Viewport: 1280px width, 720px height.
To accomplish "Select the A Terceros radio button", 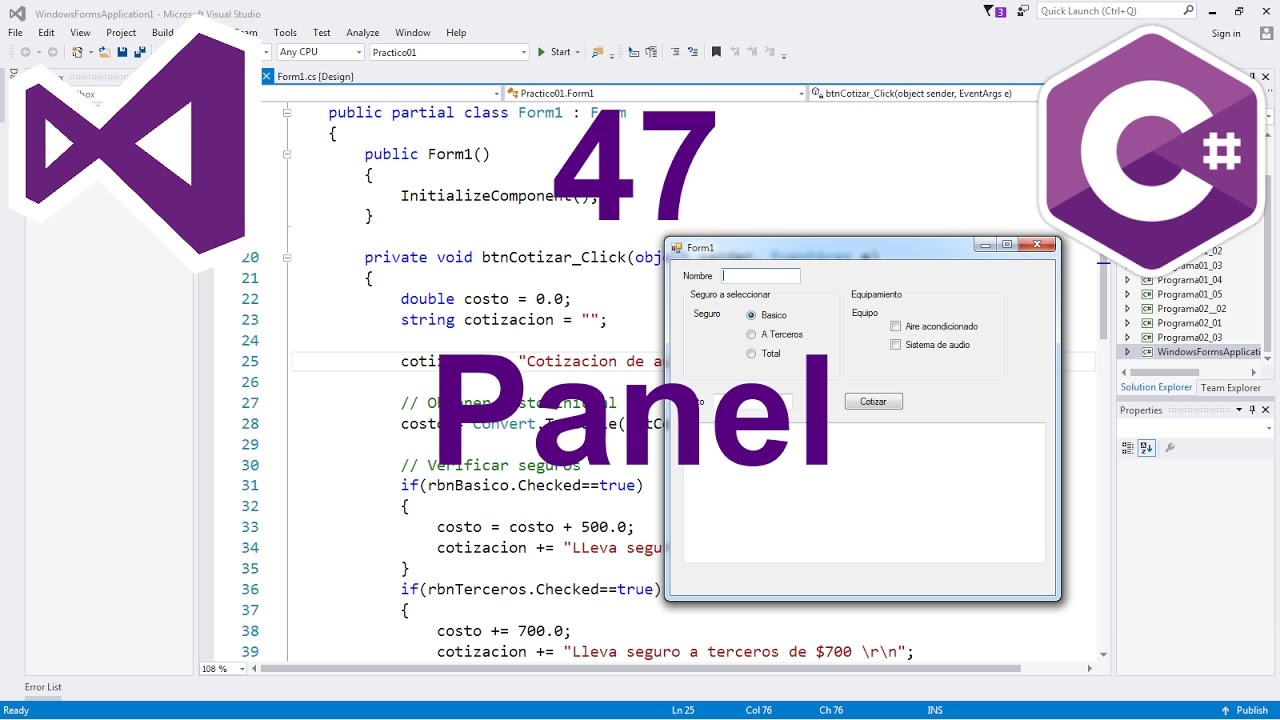I will click(x=751, y=334).
